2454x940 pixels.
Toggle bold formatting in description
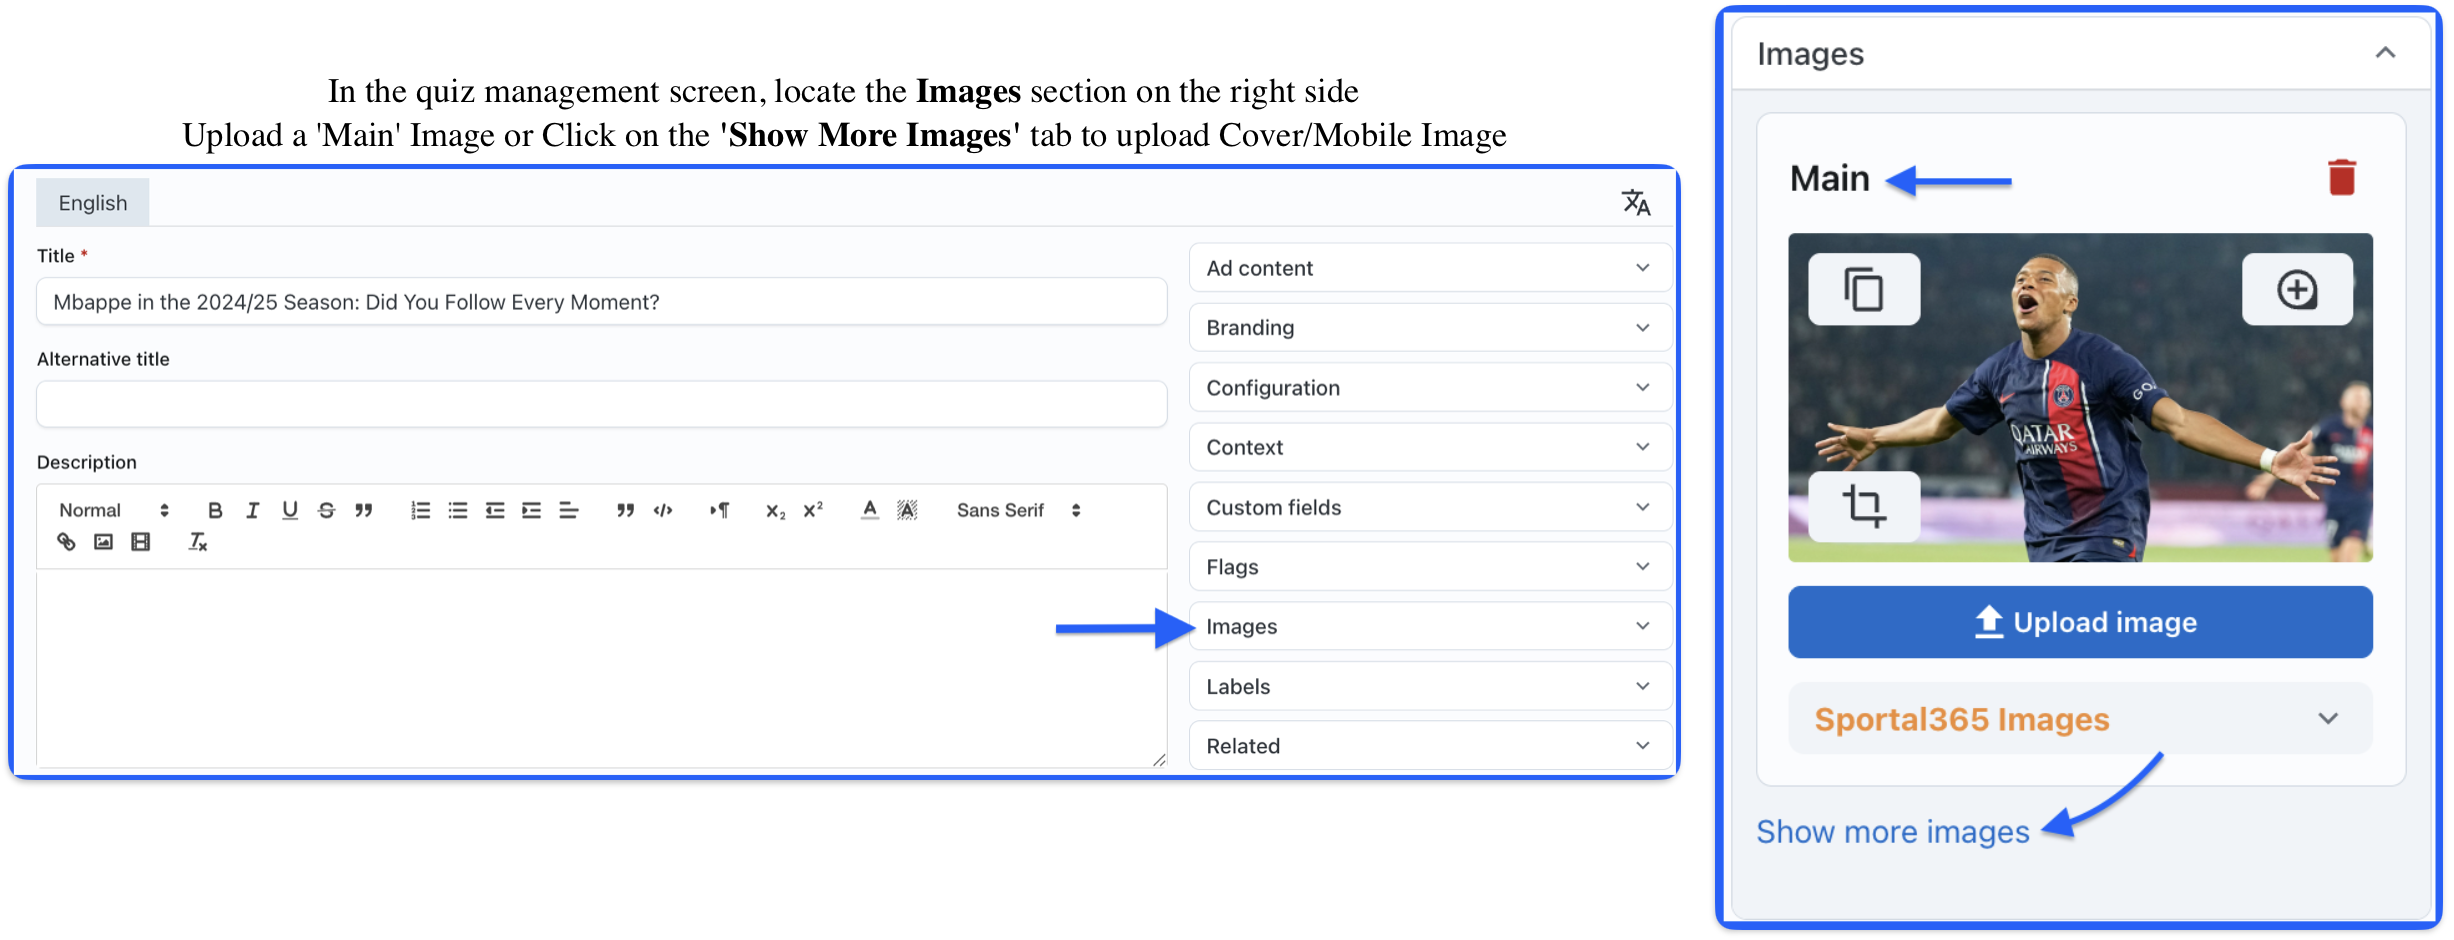coord(214,510)
